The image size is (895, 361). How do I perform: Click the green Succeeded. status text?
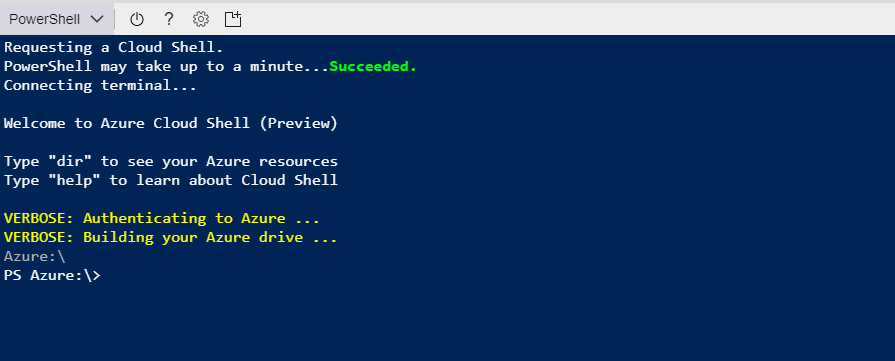coord(373,66)
